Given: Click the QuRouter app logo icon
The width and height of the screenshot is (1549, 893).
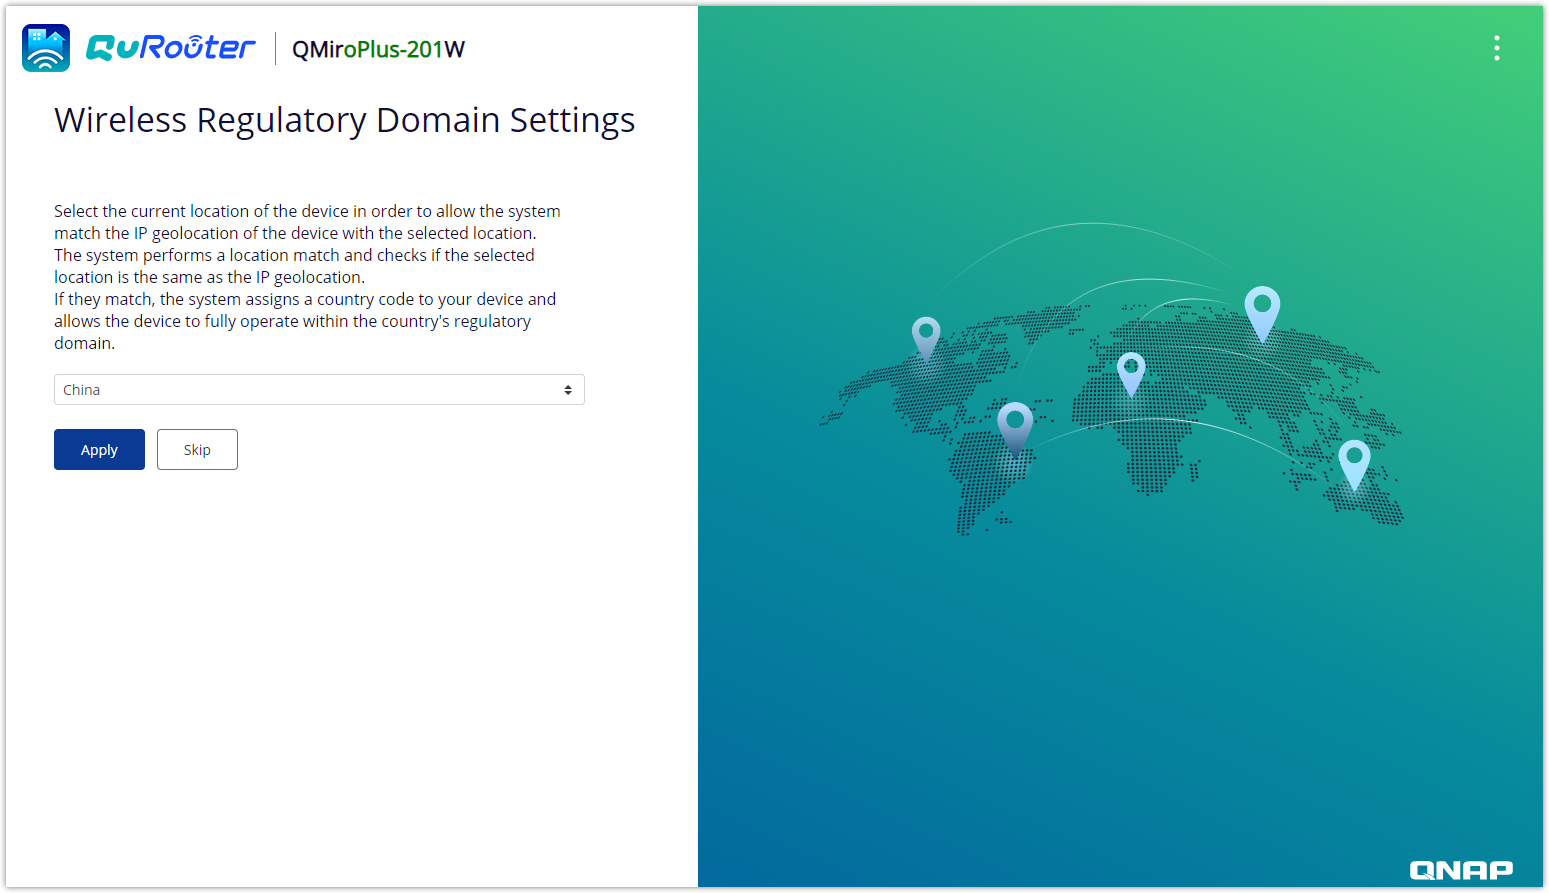Looking at the screenshot, I should 46,48.
